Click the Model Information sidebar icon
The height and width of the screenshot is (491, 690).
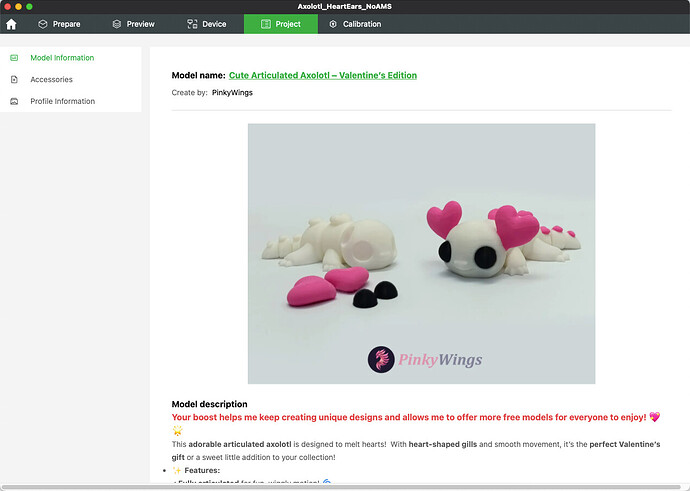pyautogui.click(x=14, y=58)
